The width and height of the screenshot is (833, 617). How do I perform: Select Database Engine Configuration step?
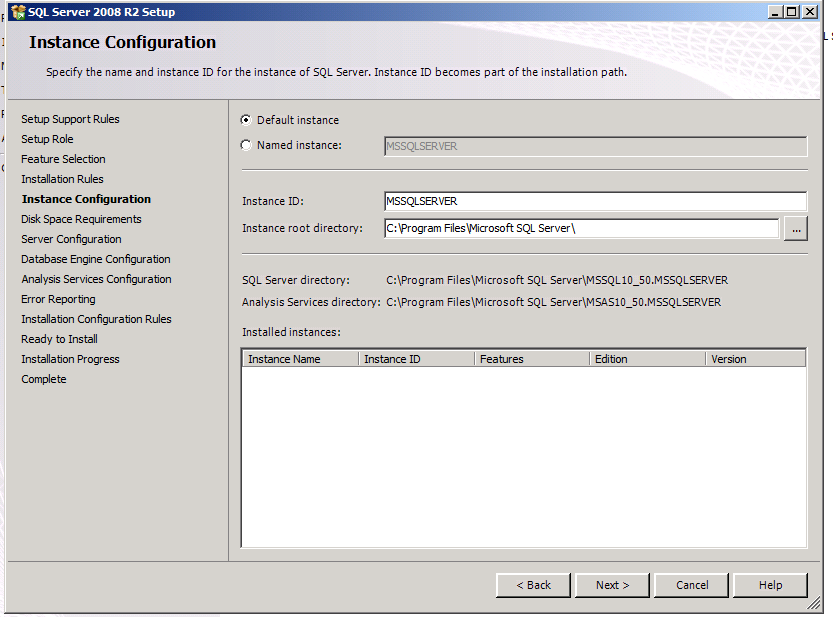click(x=96, y=259)
